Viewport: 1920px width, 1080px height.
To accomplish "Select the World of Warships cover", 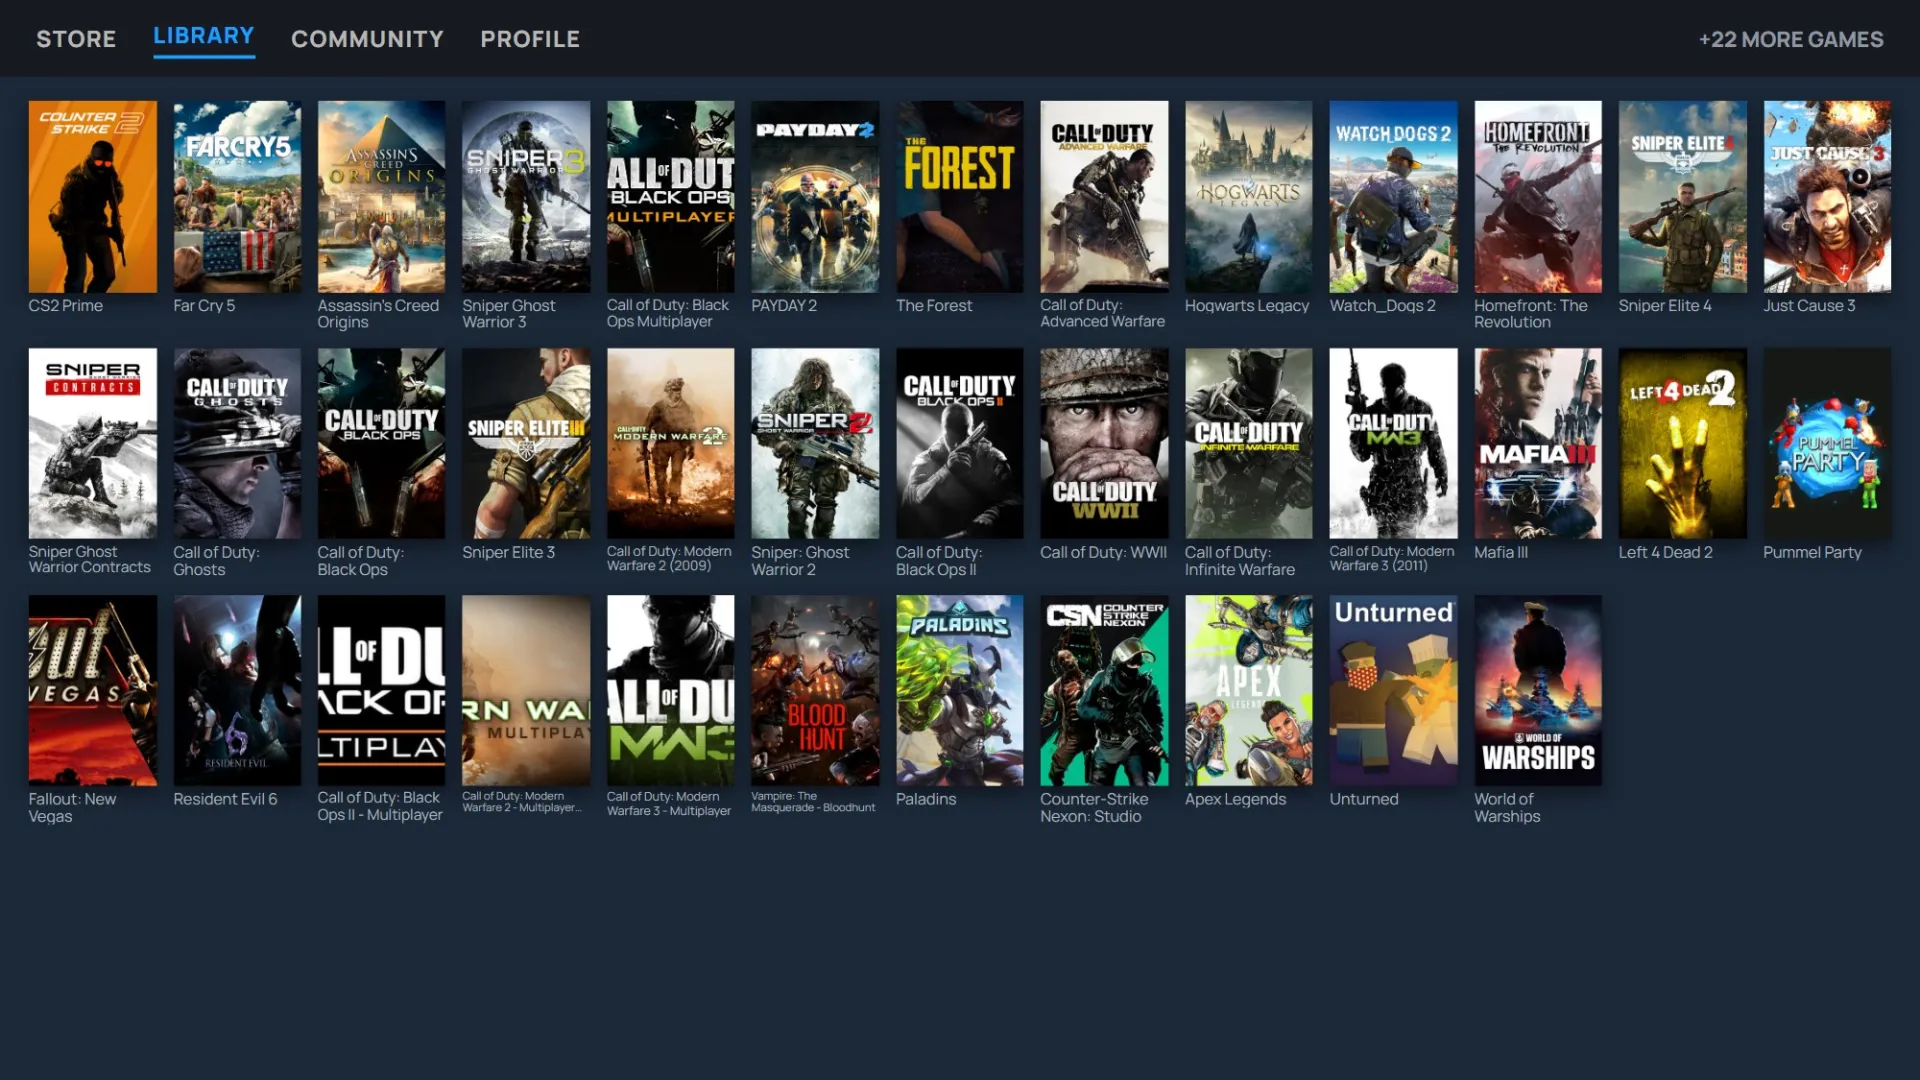I will point(1538,690).
